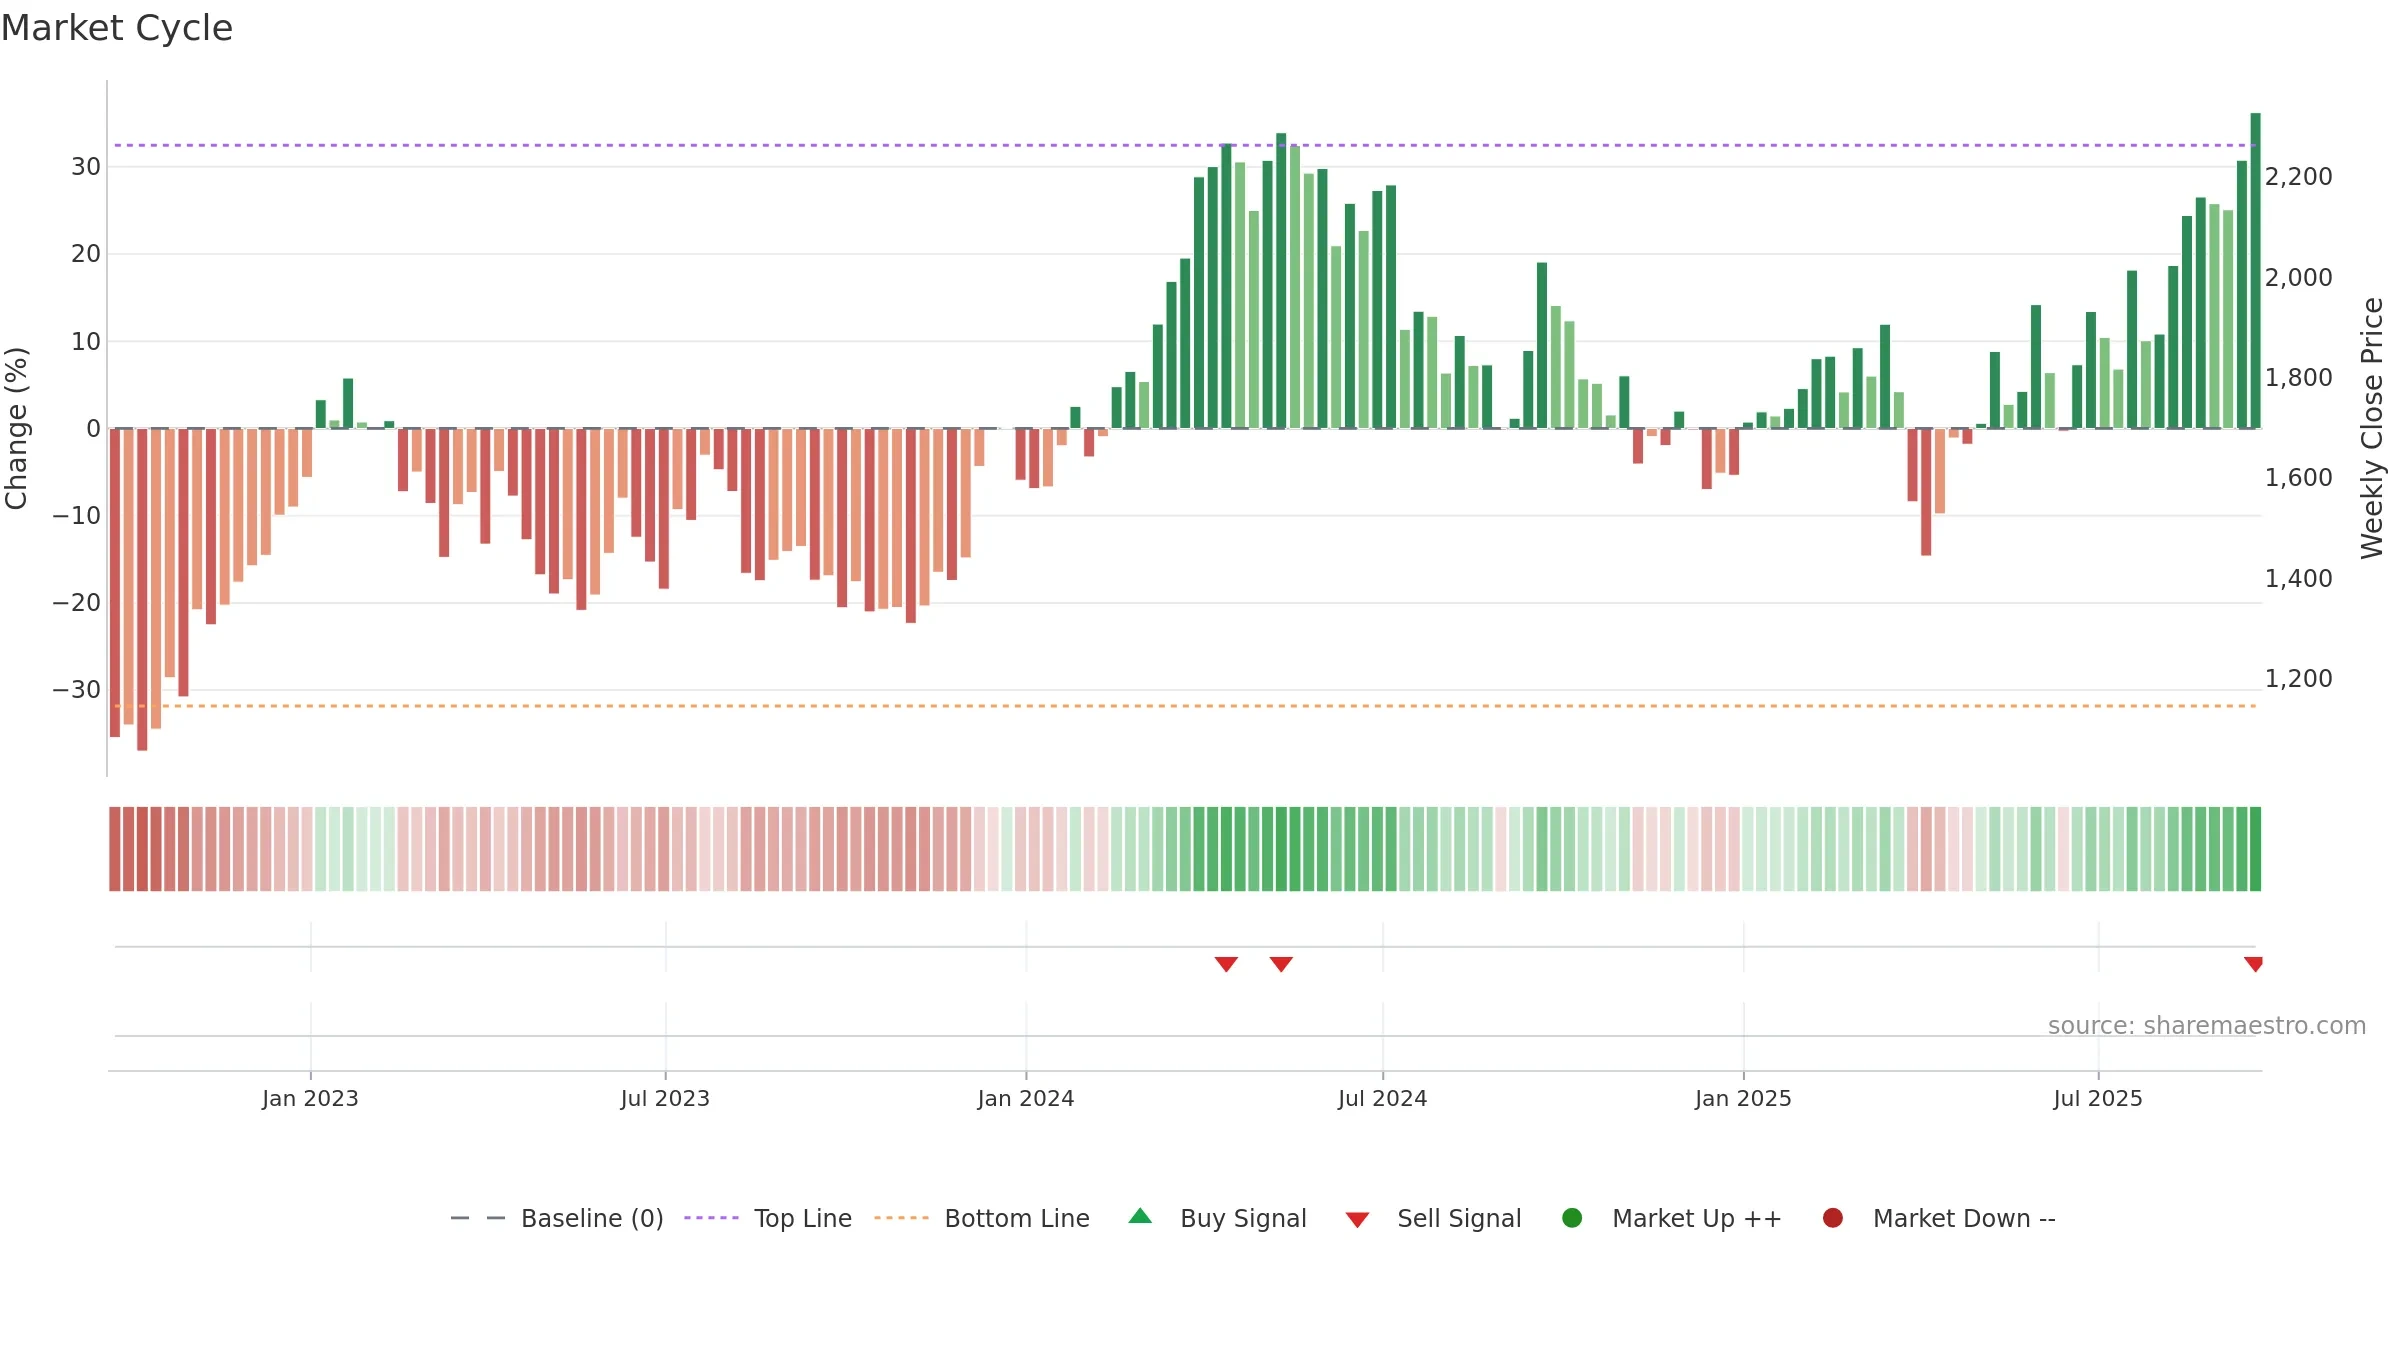Viewport: 2400px width, 1350px height.
Task: Click the purple dotted Top Line legend swatch
Action: point(711,1218)
